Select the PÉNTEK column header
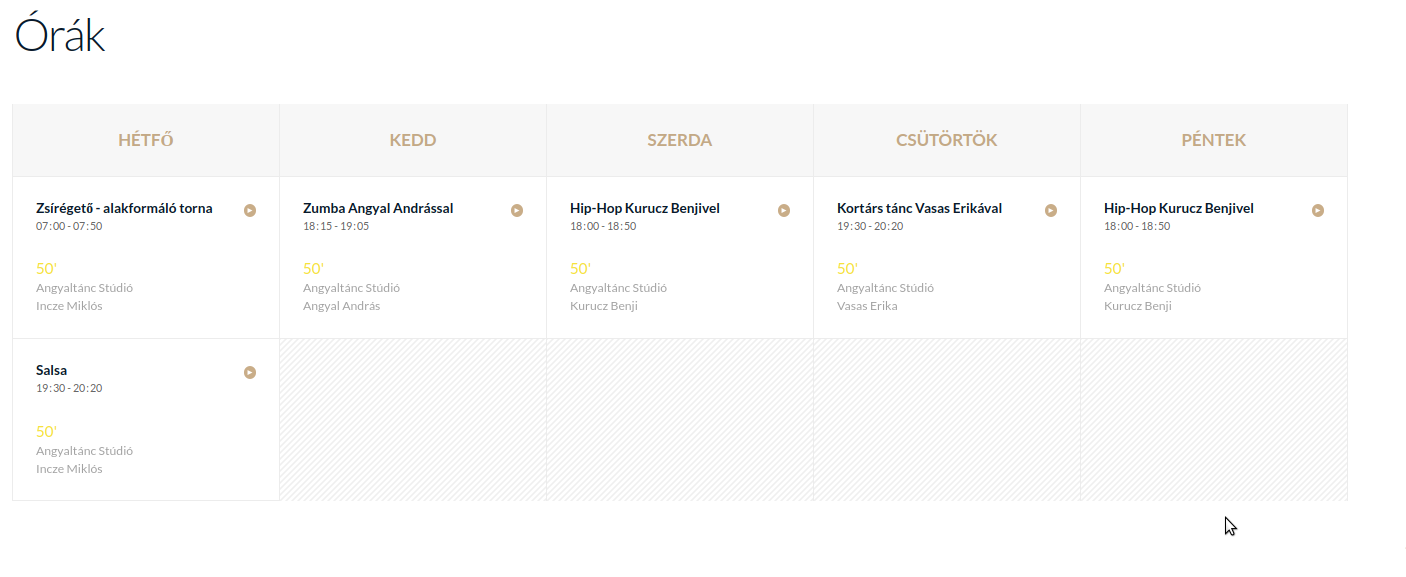The image size is (1406, 577). 1214,140
